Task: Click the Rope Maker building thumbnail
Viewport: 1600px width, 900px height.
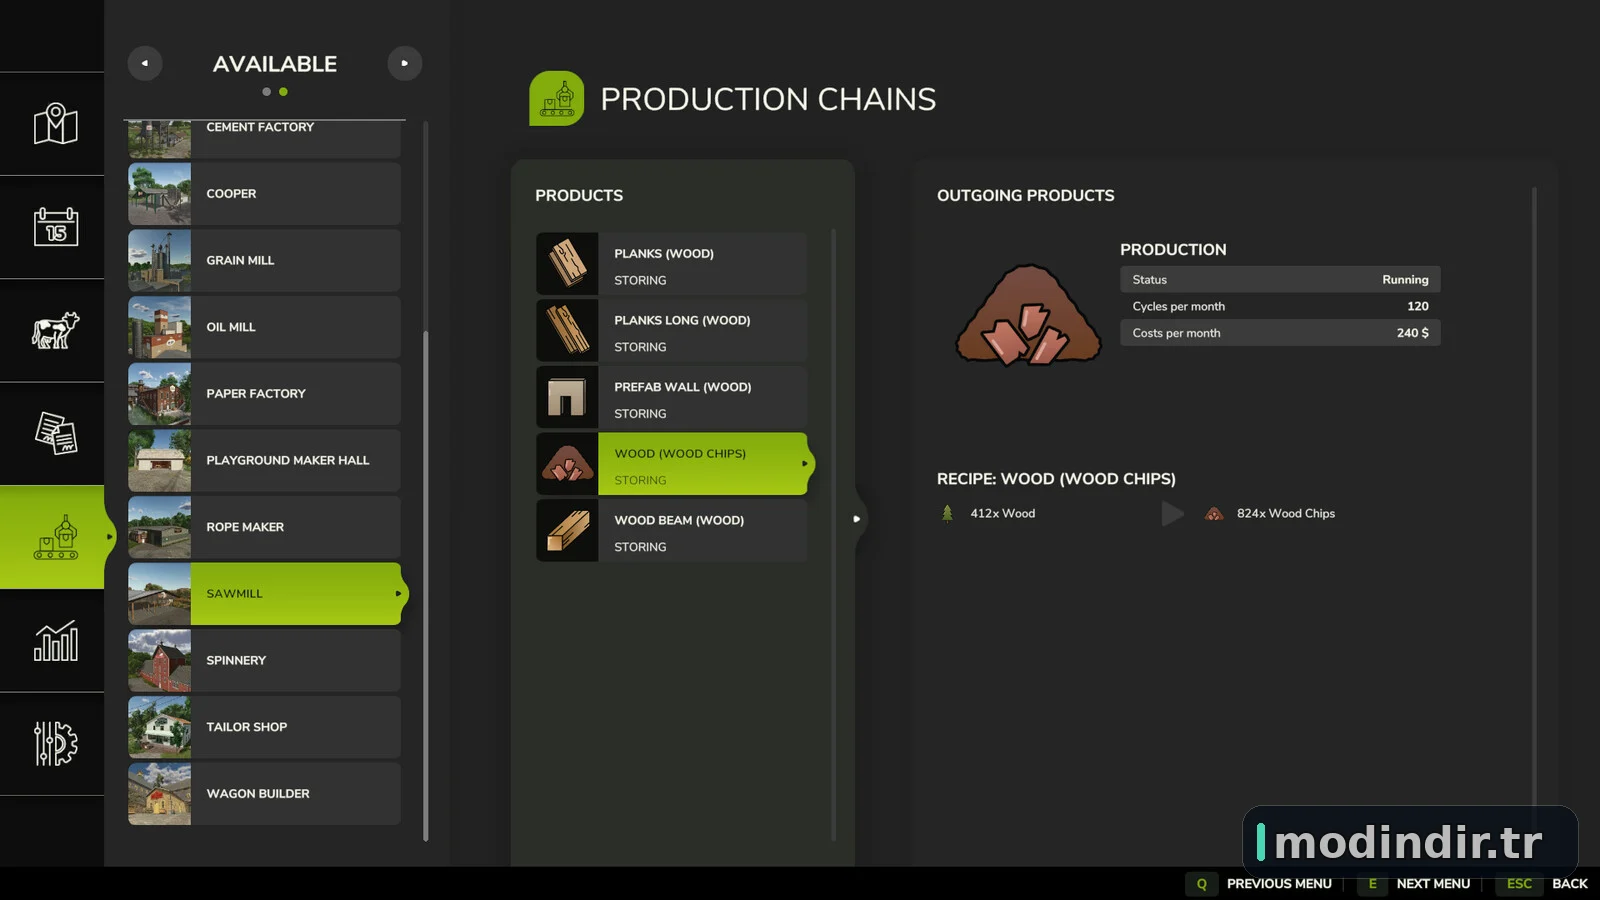Action: pos(159,527)
